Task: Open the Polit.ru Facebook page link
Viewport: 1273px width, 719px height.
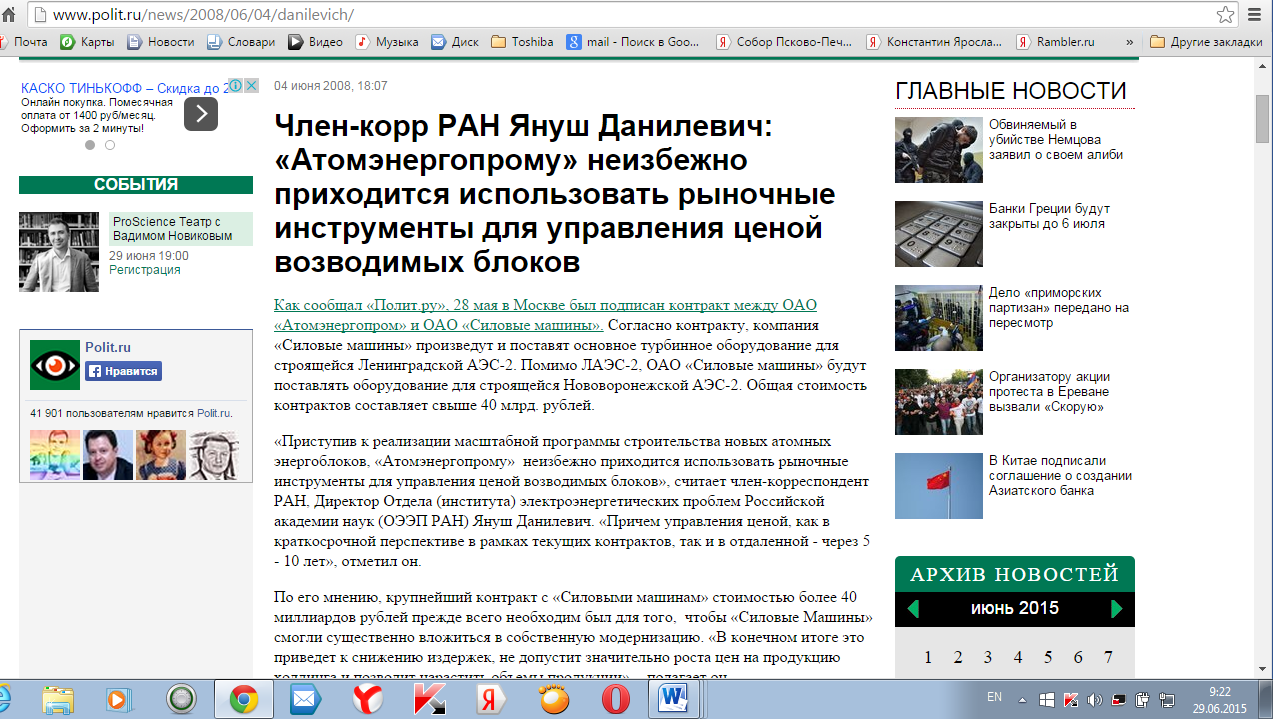Action: 107,346
